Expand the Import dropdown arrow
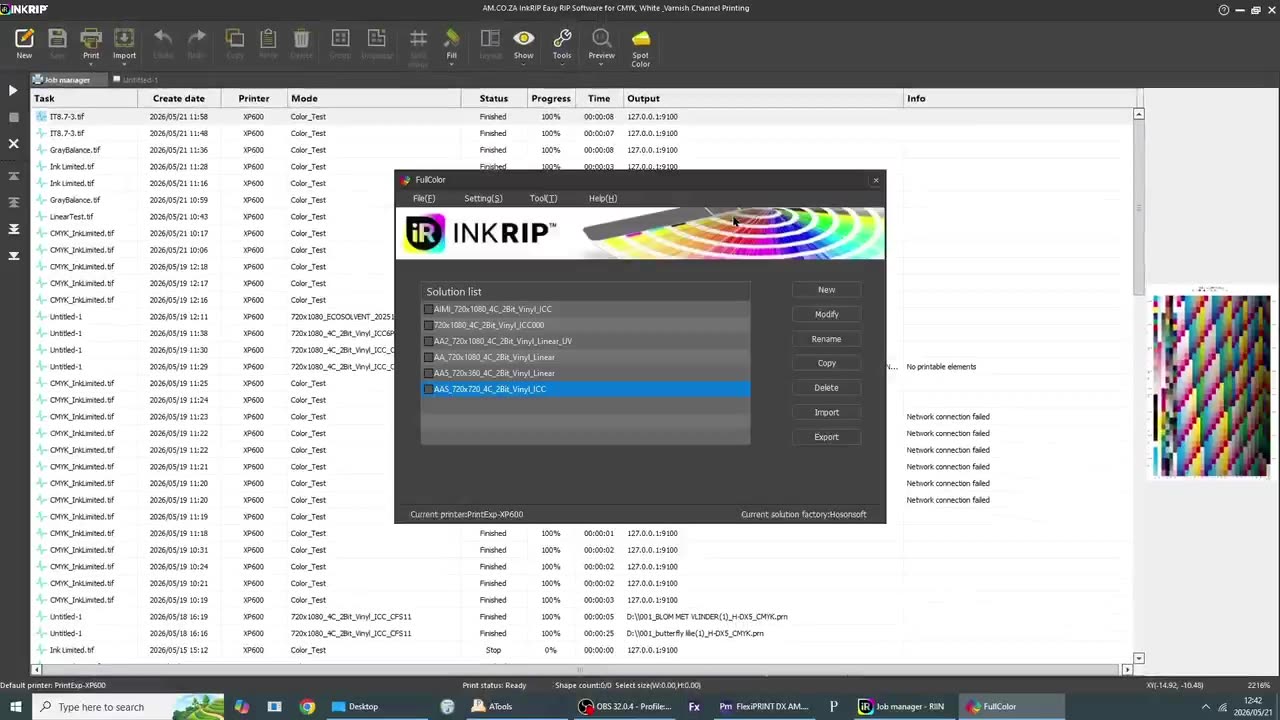The height and width of the screenshot is (720, 1280). (124, 65)
